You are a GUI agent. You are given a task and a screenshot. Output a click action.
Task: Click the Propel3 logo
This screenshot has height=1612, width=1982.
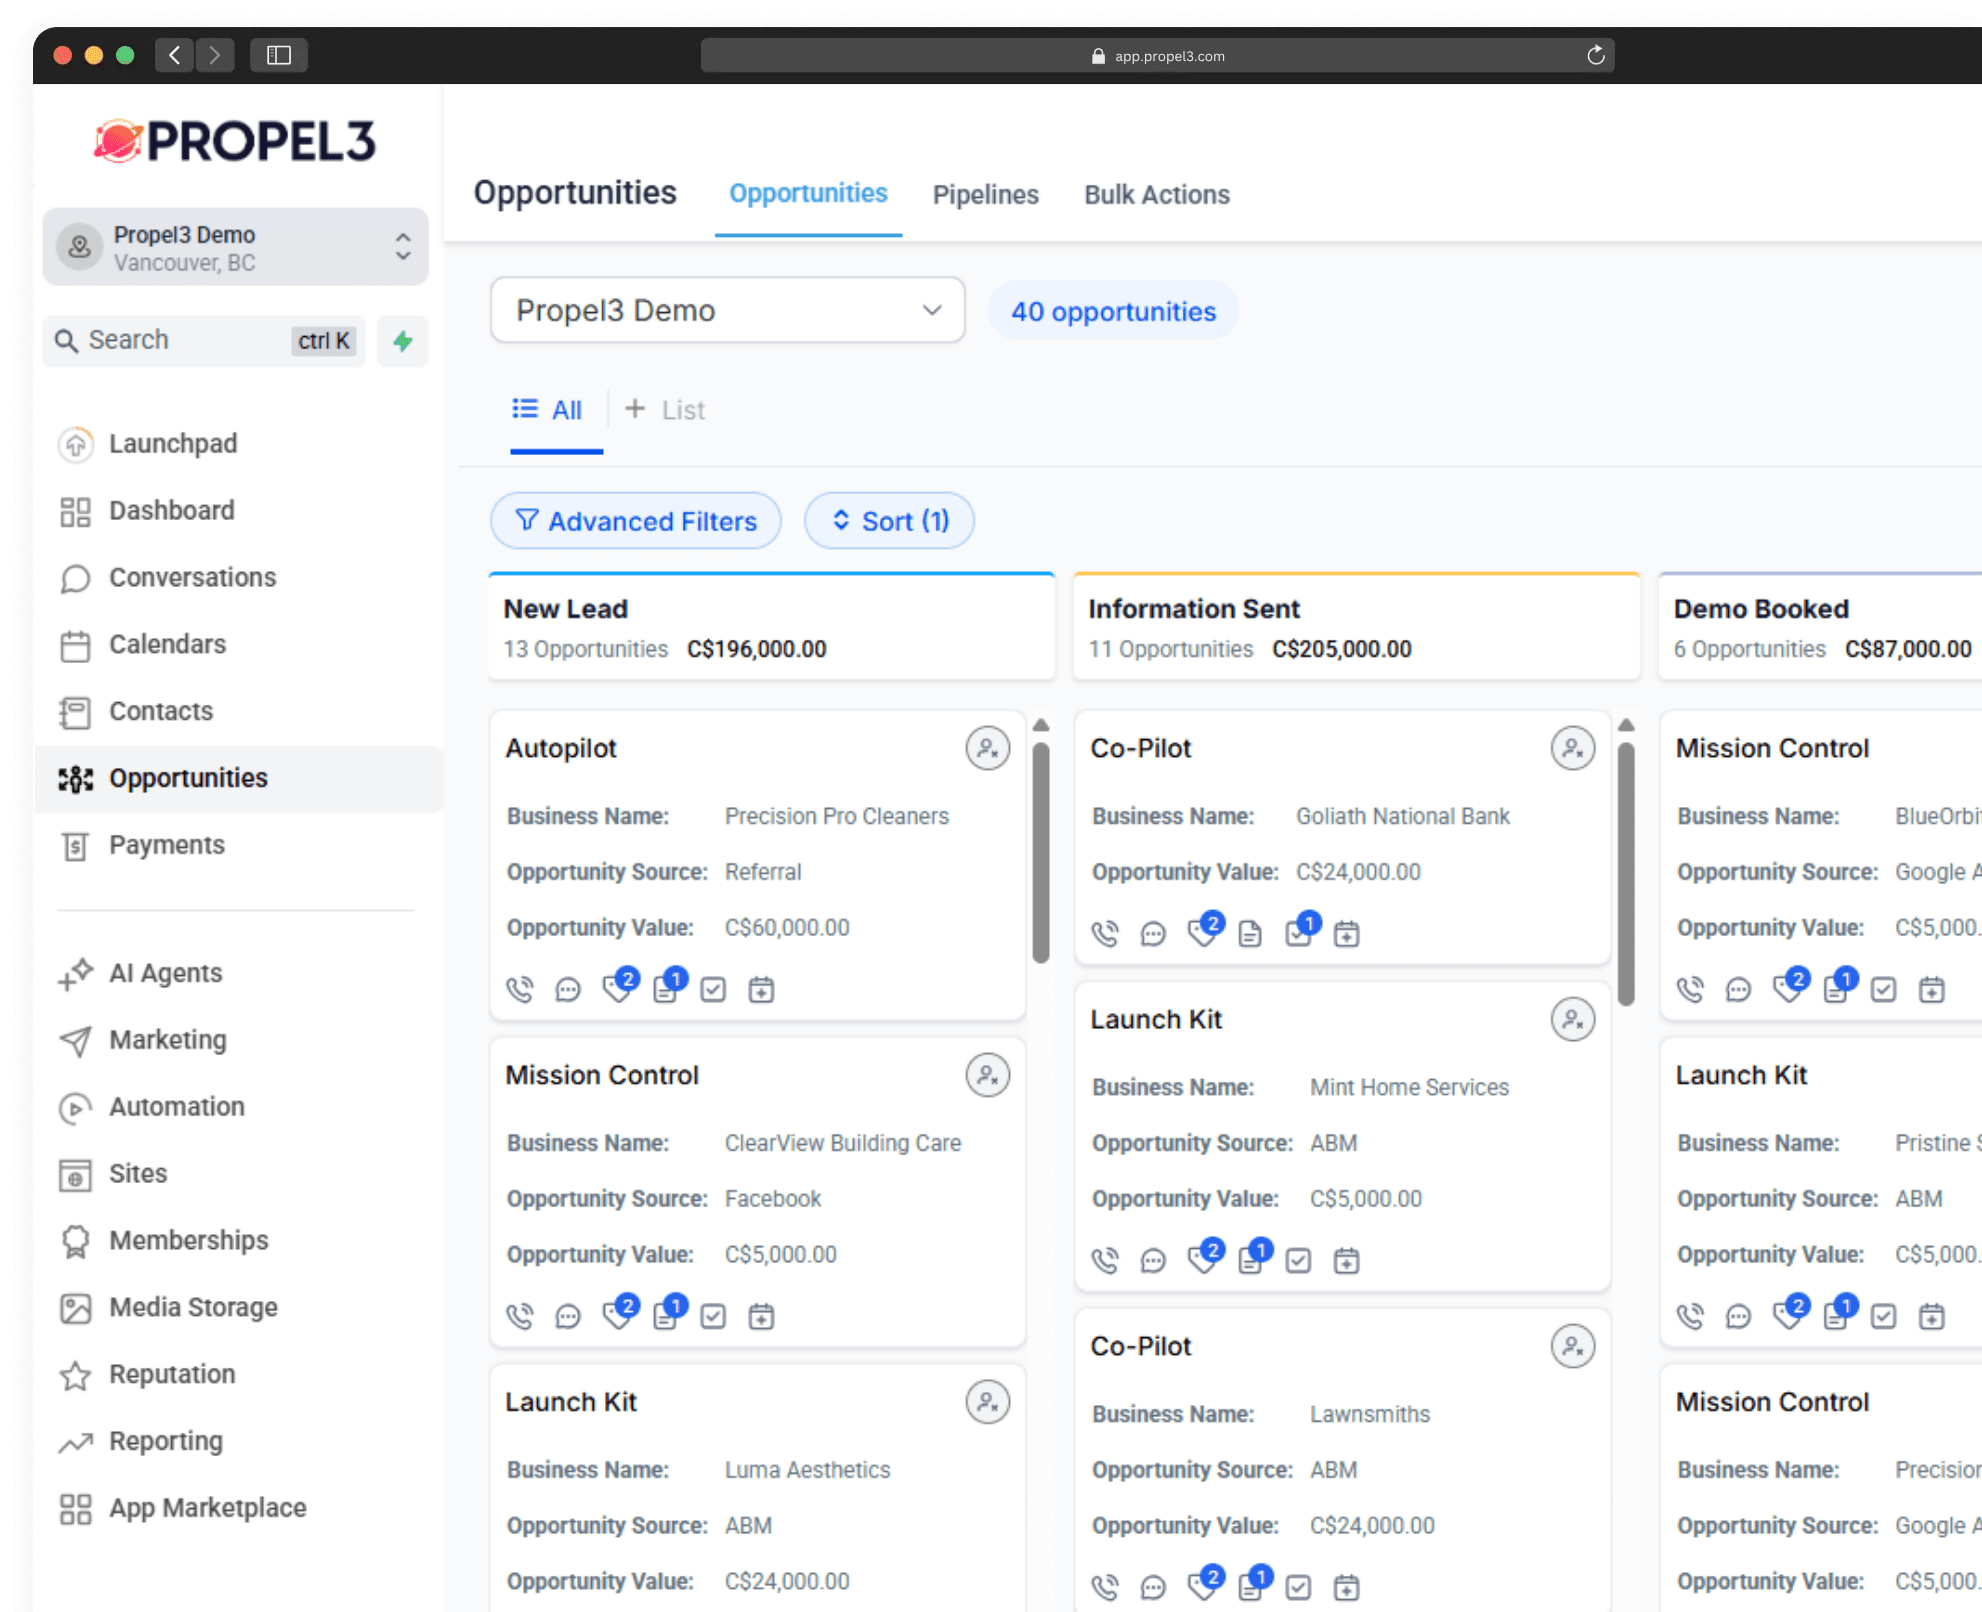(236, 141)
